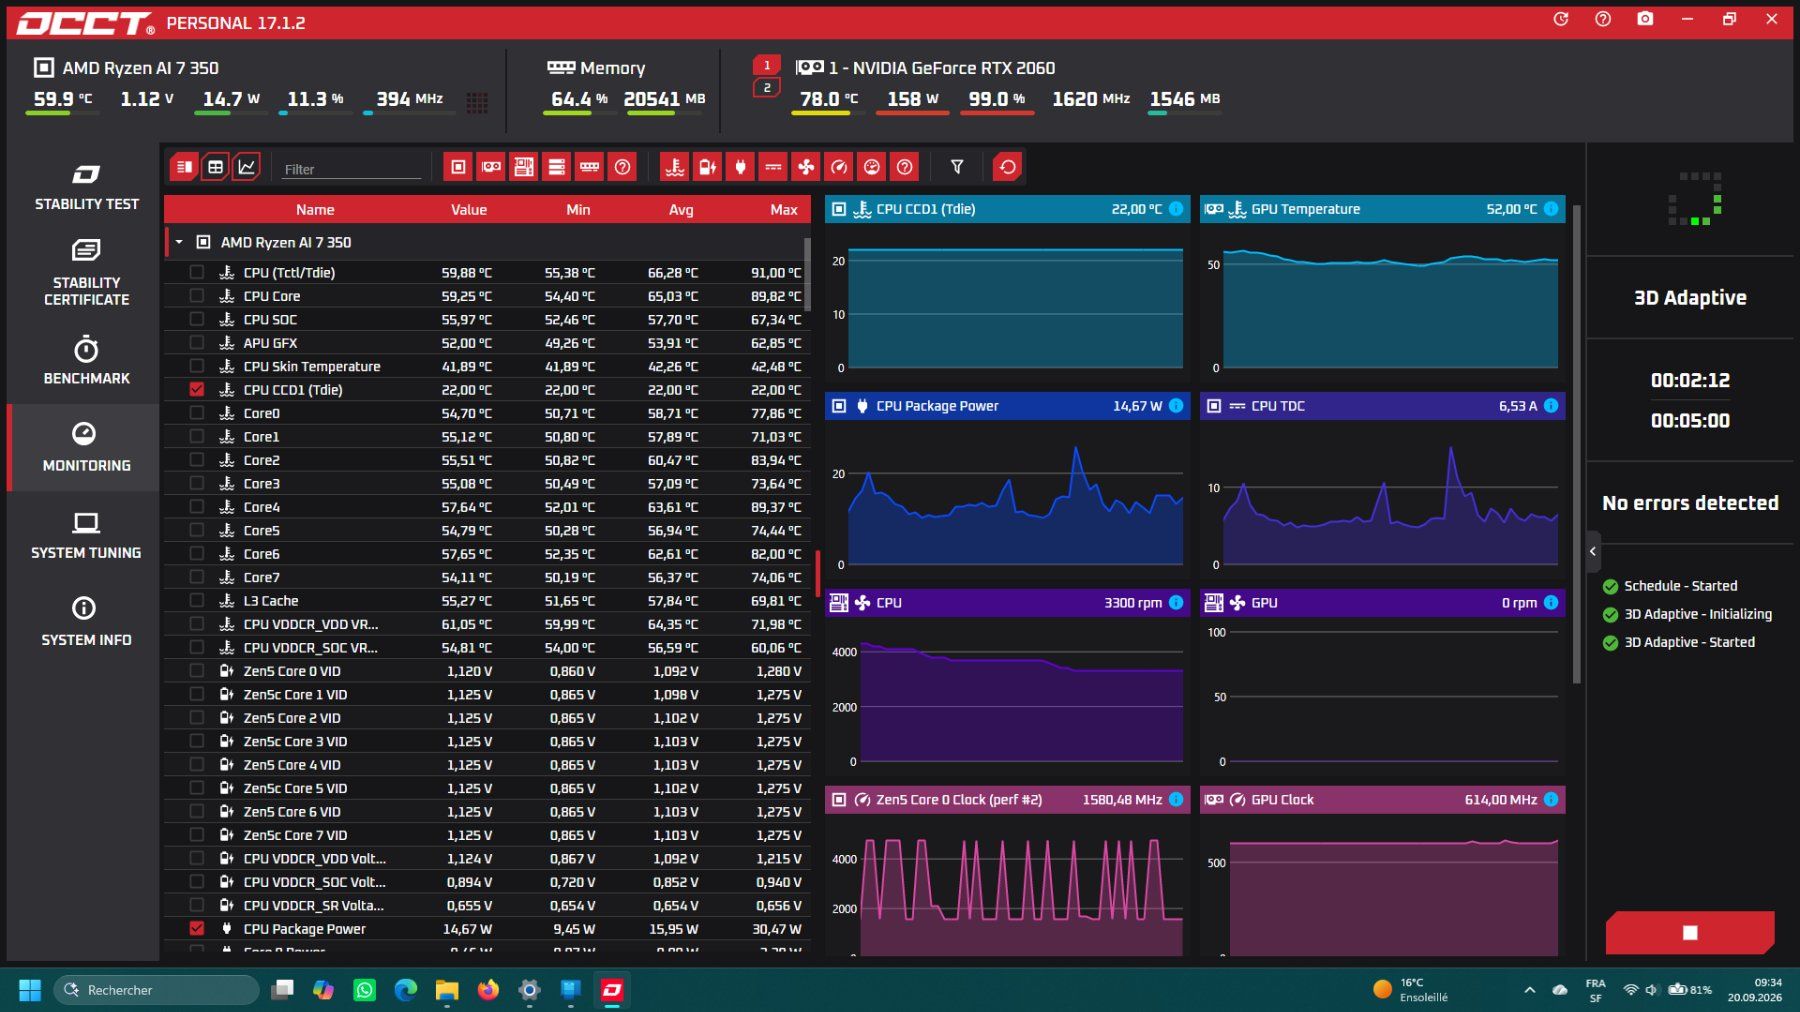Click the funnel filter icon

tap(957, 167)
